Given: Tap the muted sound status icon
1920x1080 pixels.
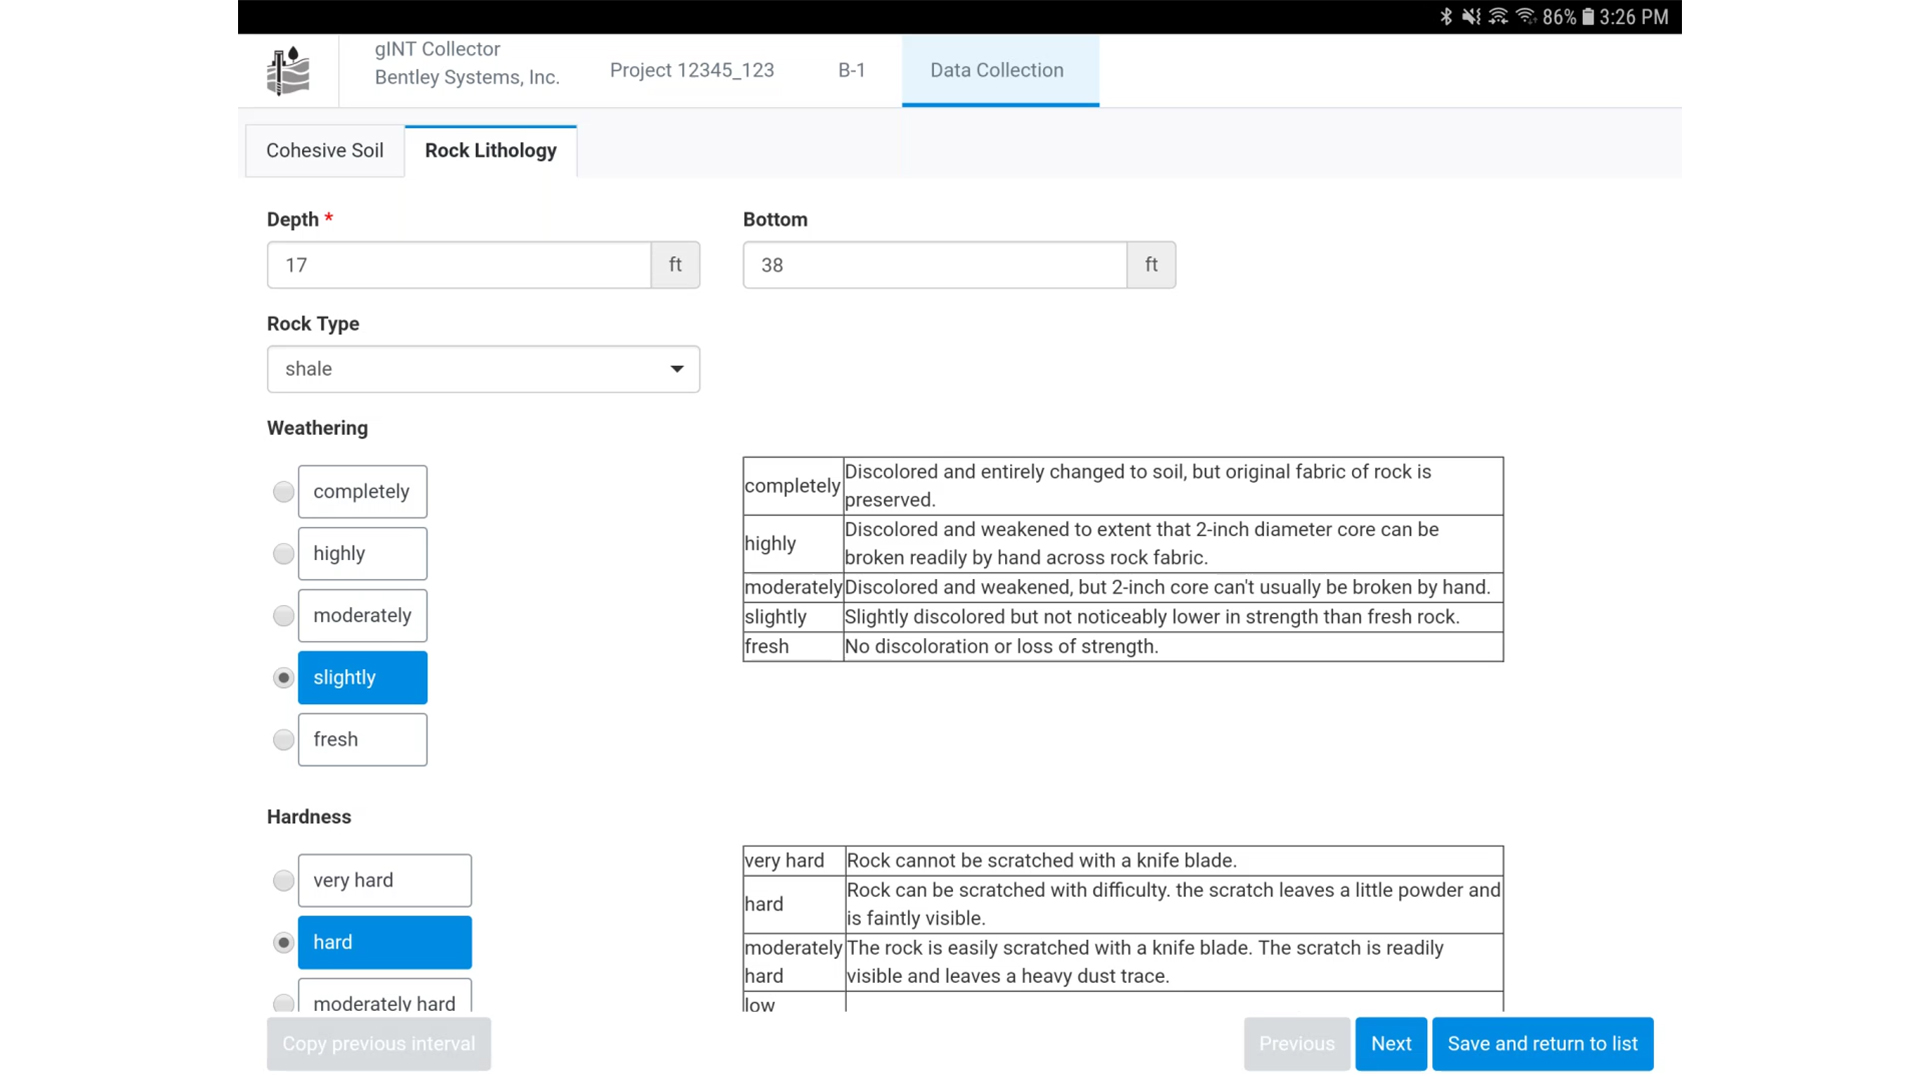Looking at the screenshot, I should 1470,17.
